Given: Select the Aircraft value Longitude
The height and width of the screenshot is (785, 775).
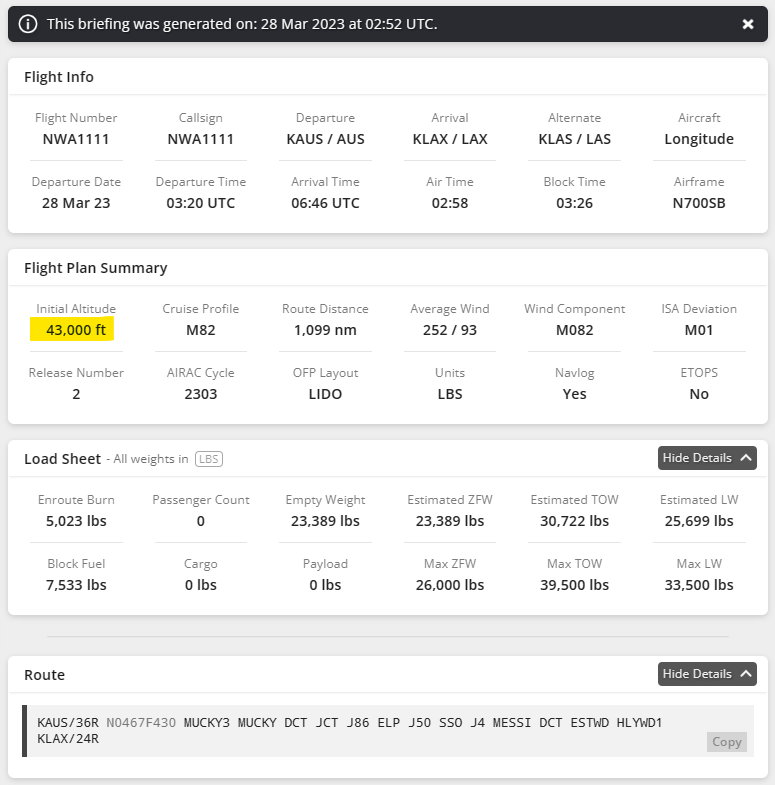Looking at the screenshot, I should tap(699, 139).
